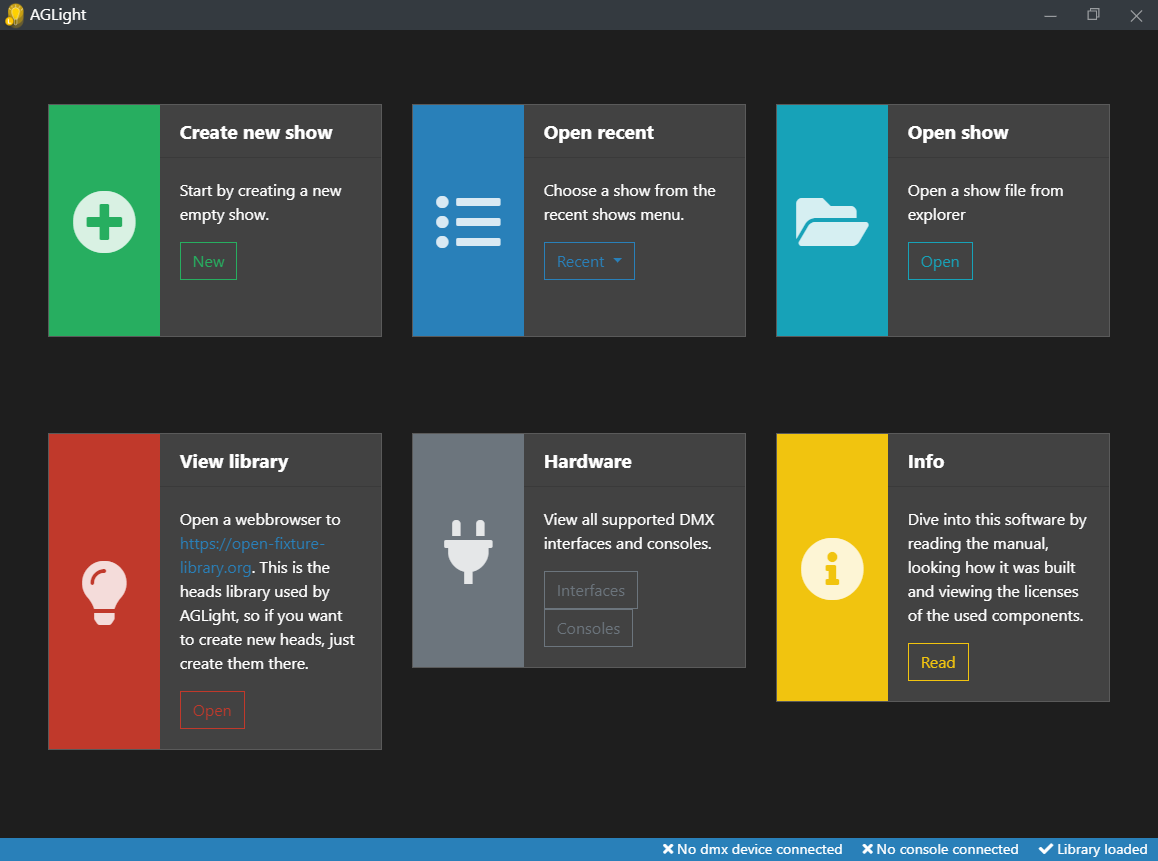The image size is (1158, 861).
Task: Click the AGLight window title text
Action: [58, 15]
